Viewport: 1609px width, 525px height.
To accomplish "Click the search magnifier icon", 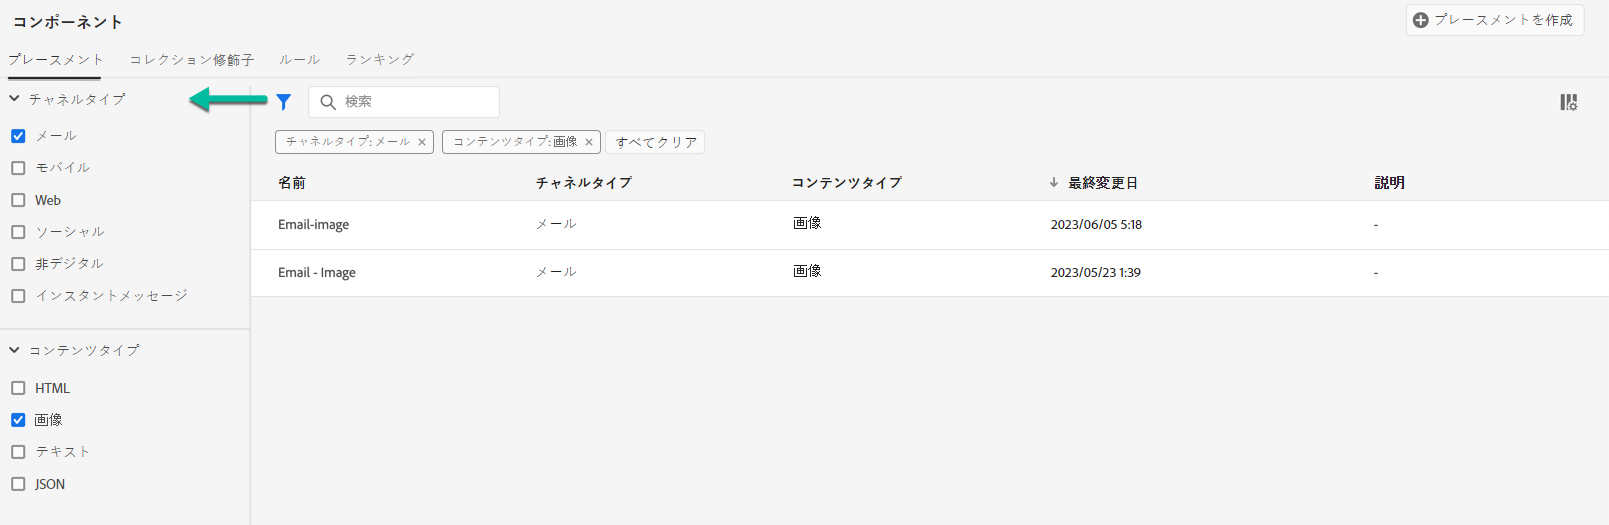I will tap(327, 102).
